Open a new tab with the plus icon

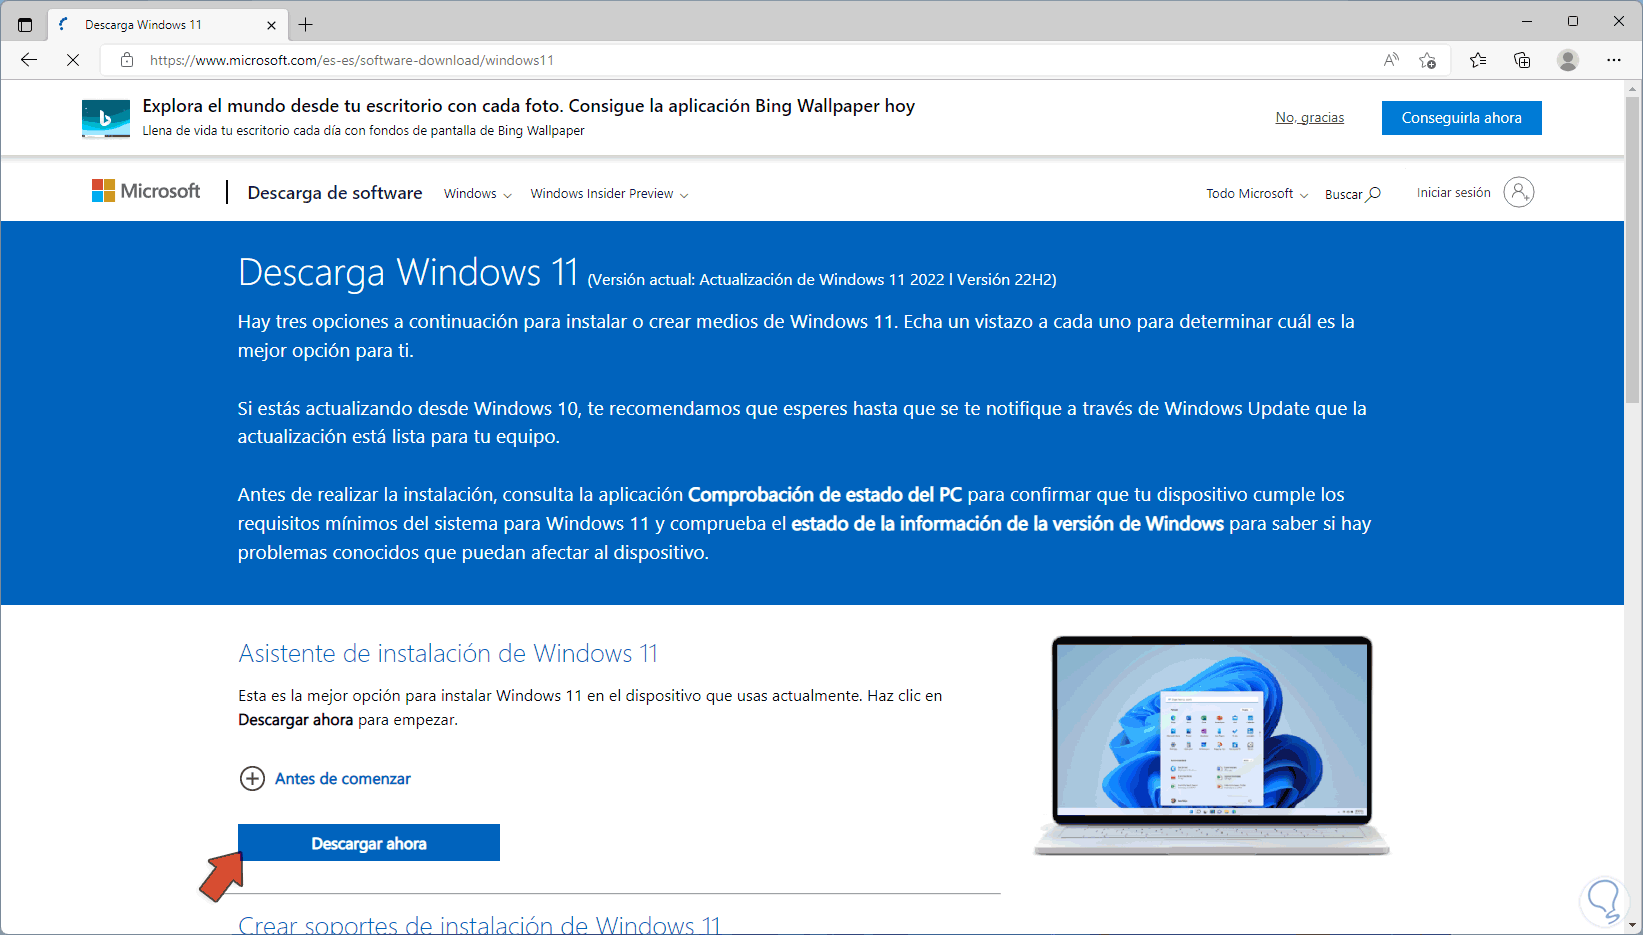tap(306, 25)
